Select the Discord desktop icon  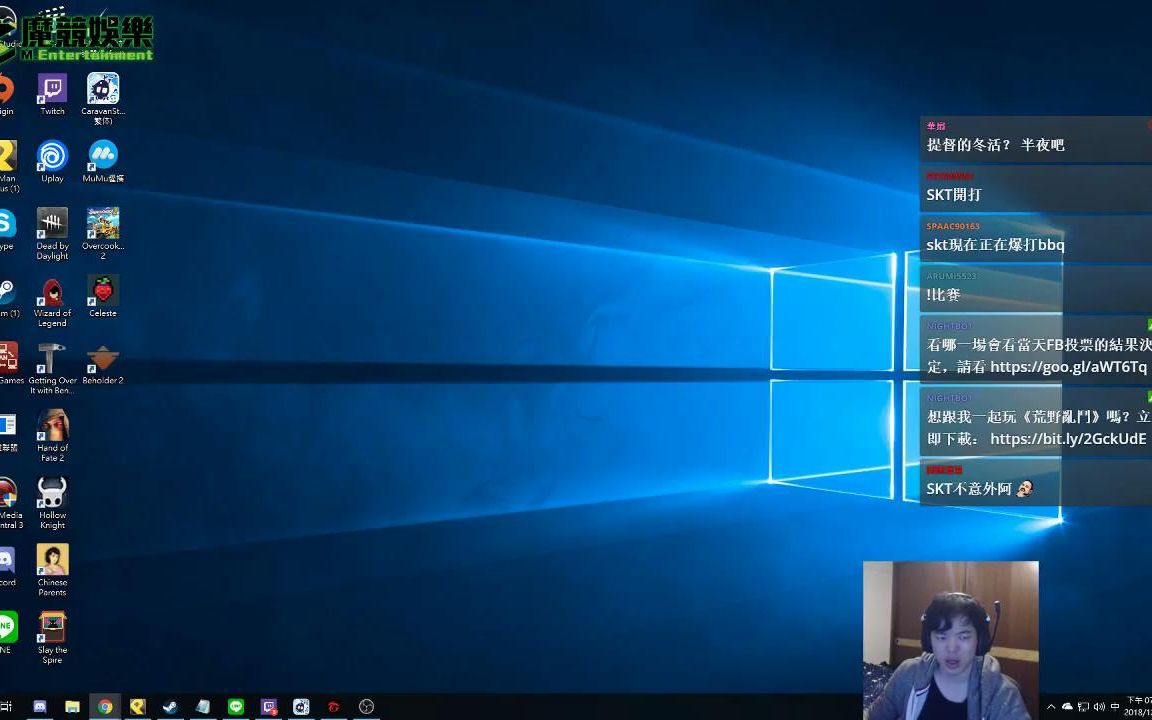coord(7,565)
